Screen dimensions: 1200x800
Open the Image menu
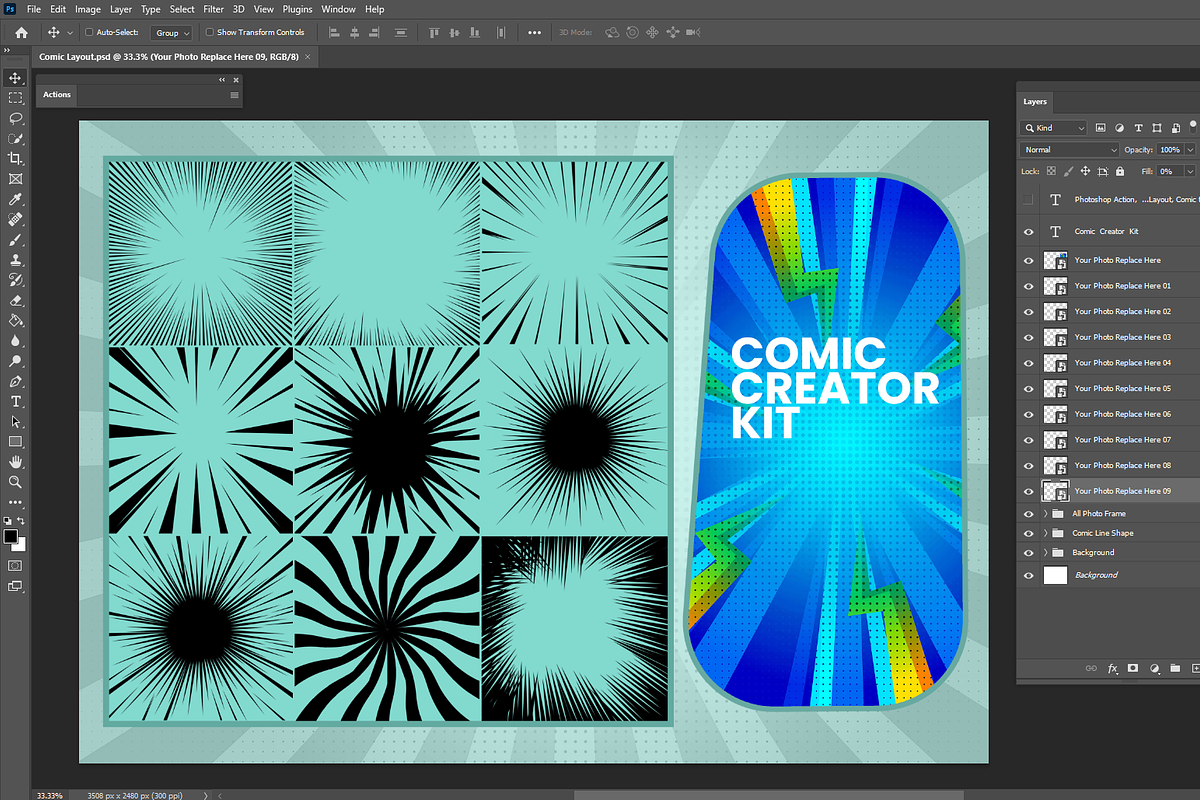coord(88,9)
